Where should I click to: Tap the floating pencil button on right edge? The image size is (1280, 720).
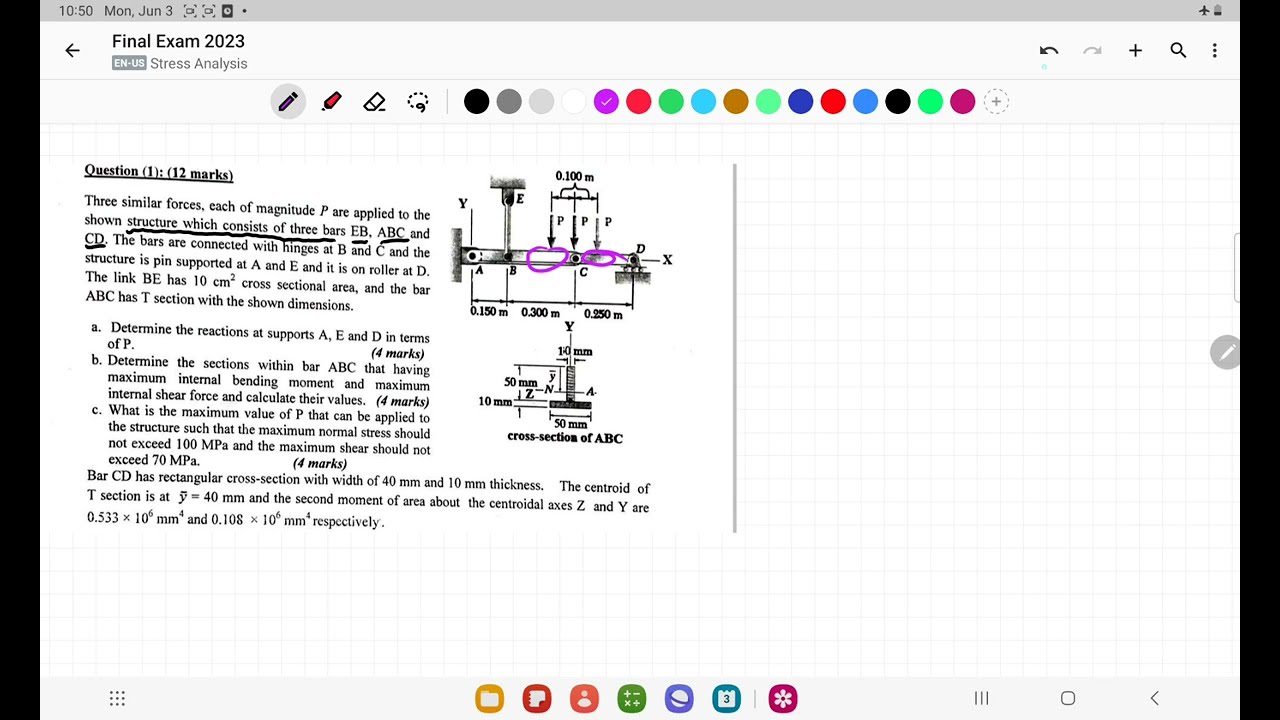(x=1225, y=352)
